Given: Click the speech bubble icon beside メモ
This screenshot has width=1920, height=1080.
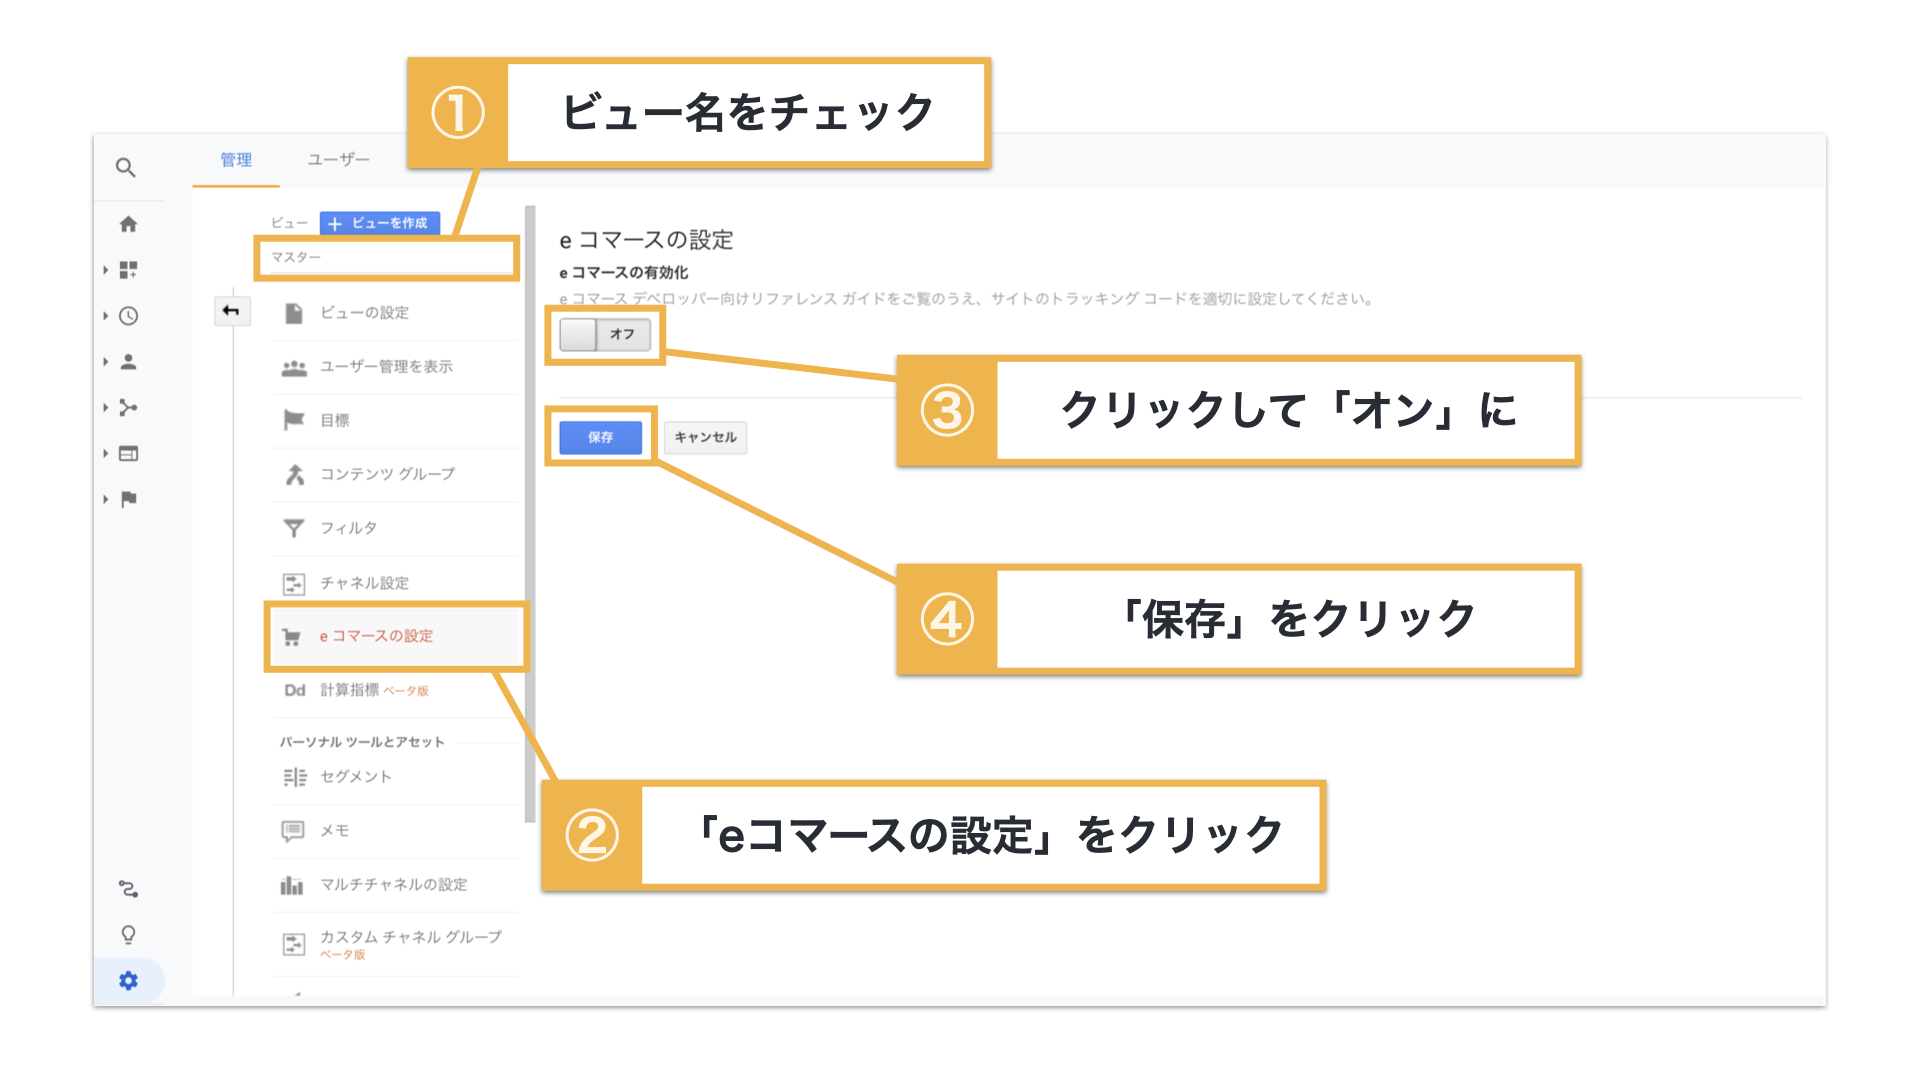Looking at the screenshot, I should click(x=293, y=831).
